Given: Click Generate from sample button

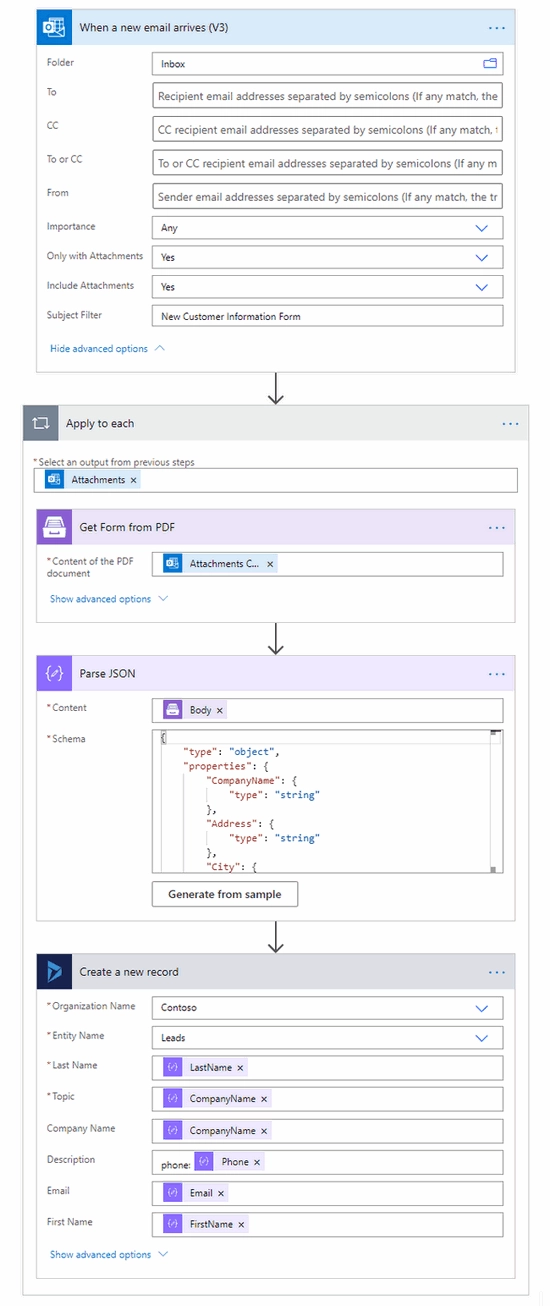Looking at the screenshot, I should pyautogui.click(x=225, y=894).
